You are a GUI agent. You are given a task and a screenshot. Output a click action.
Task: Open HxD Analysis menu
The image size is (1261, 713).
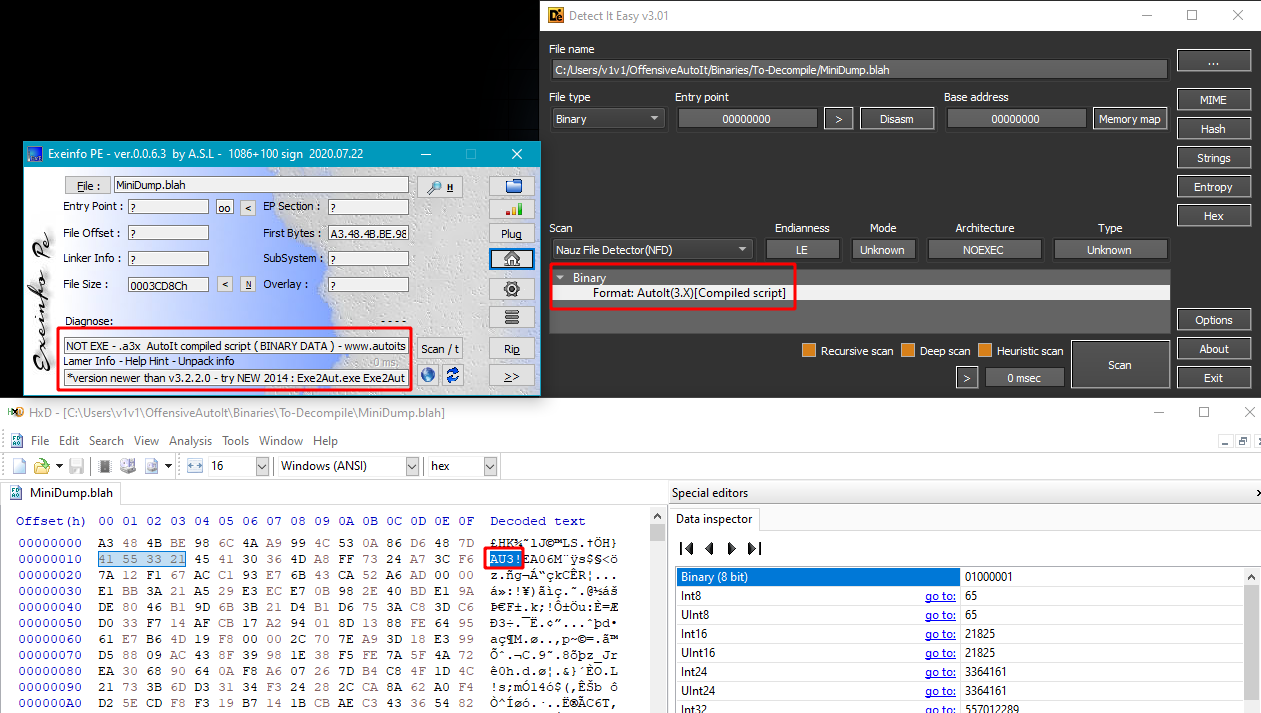click(x=191, y=441)
